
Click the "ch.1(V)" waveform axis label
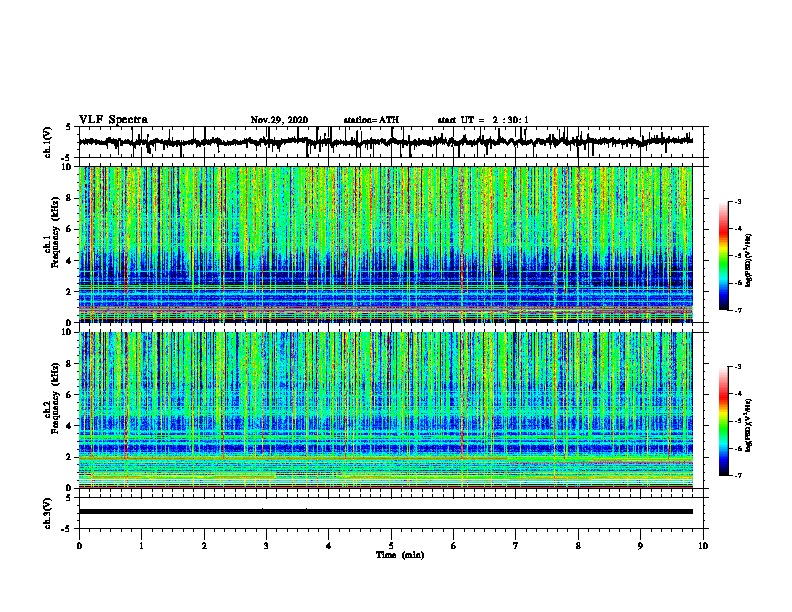[47, 142]
